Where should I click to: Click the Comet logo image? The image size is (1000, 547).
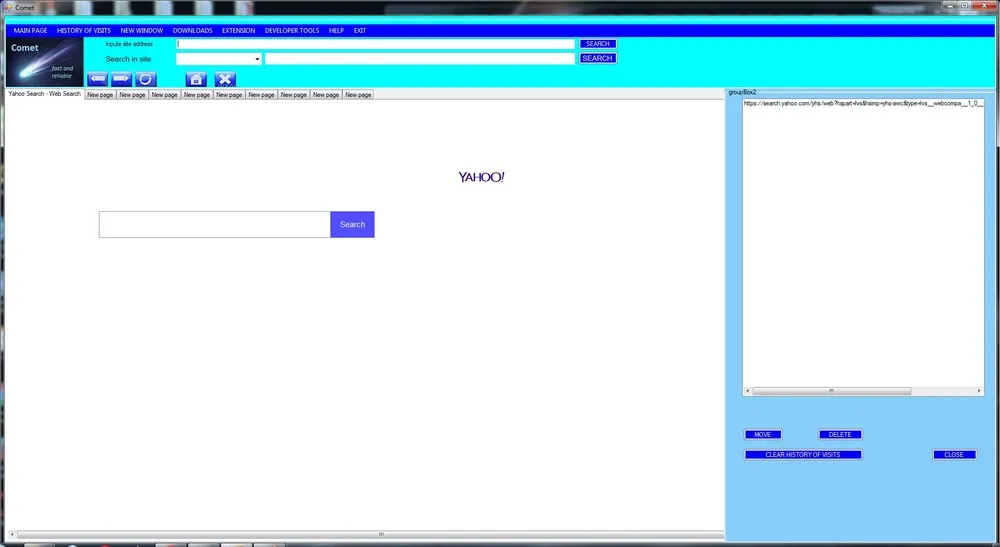[45, 62]
